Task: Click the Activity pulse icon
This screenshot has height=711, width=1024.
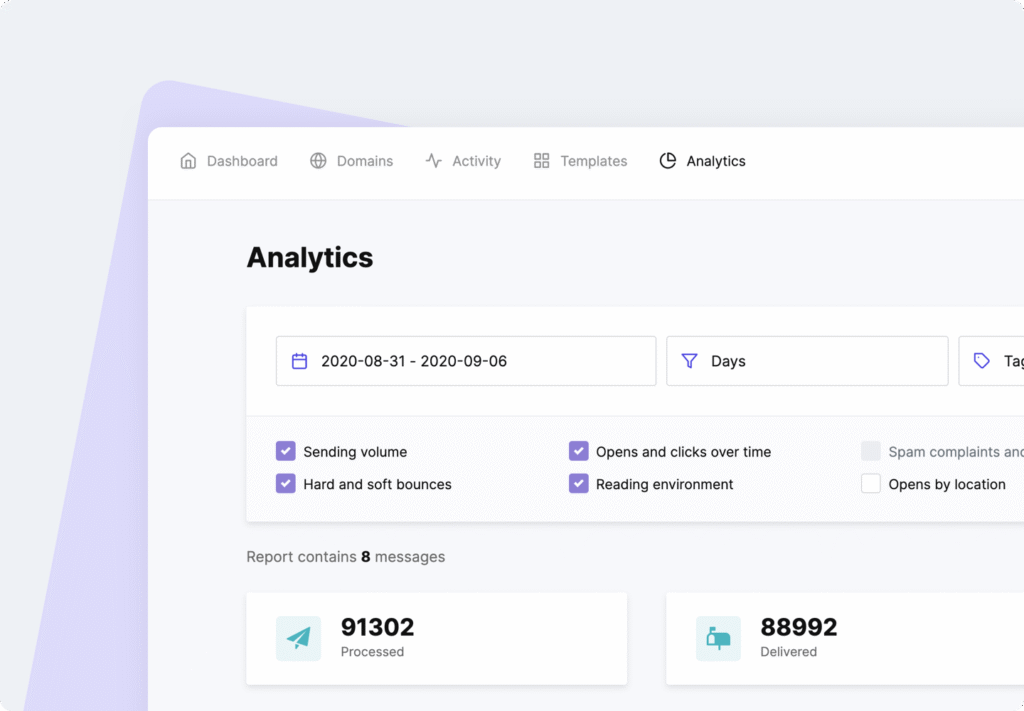Action: [434, 161]
